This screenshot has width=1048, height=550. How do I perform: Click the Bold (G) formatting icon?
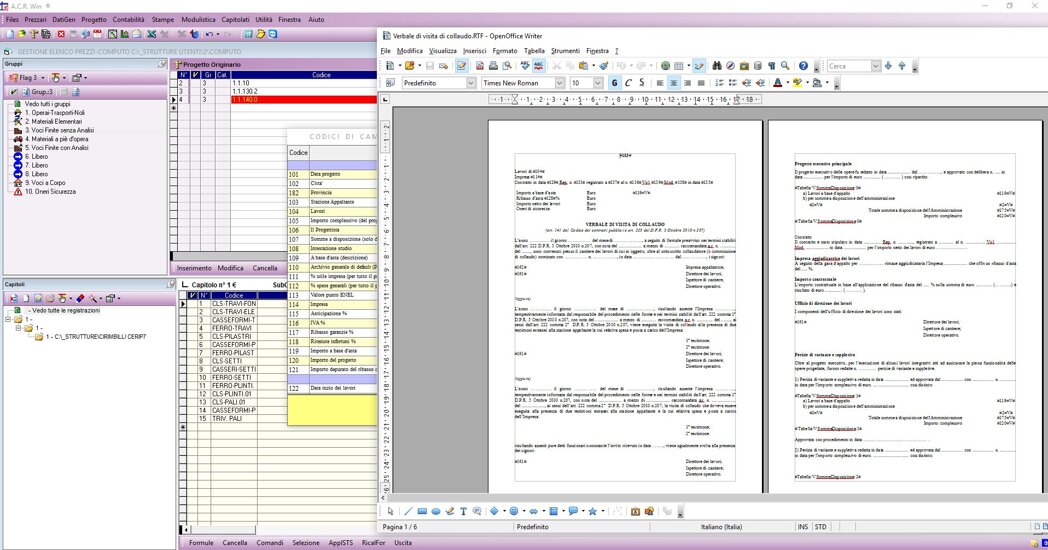tap(614, 83)
